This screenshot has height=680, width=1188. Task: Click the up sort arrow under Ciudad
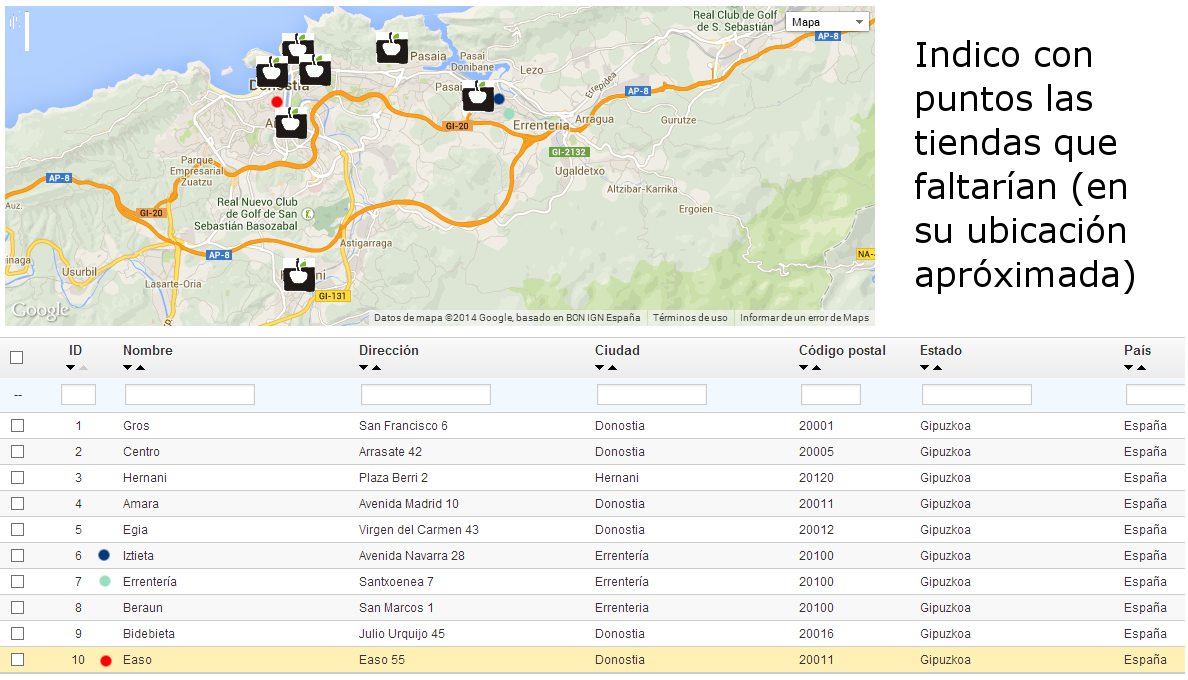[x=612, y=368]
